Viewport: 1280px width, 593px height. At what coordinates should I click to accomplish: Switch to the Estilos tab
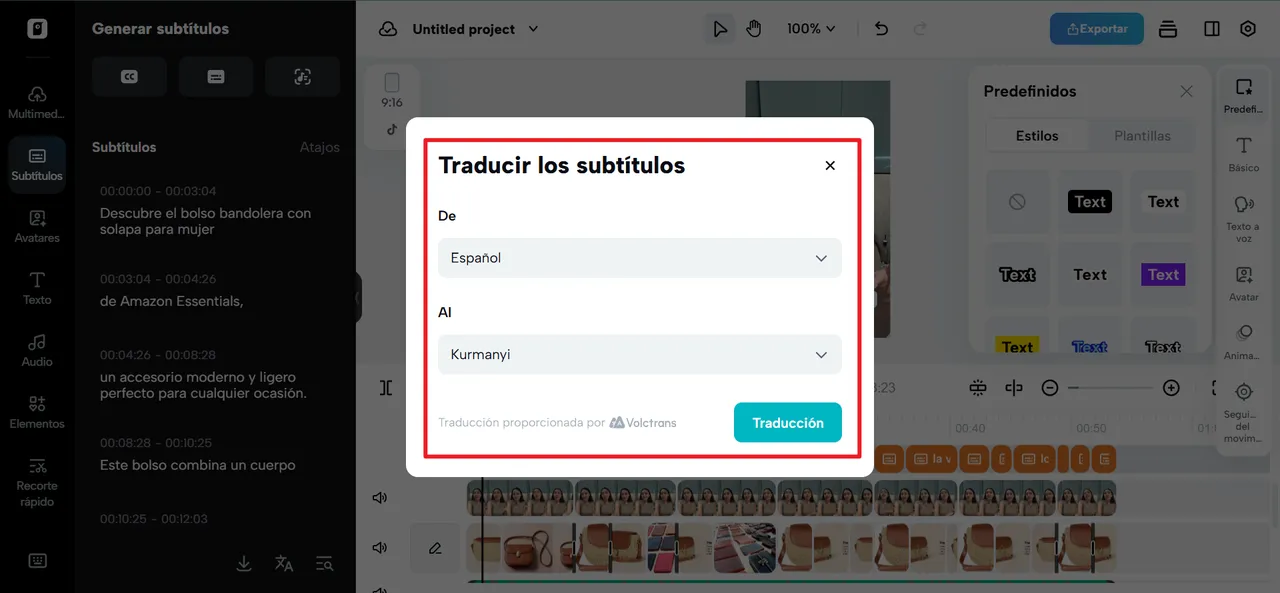pyautogui.click(x=1037, y=136)
